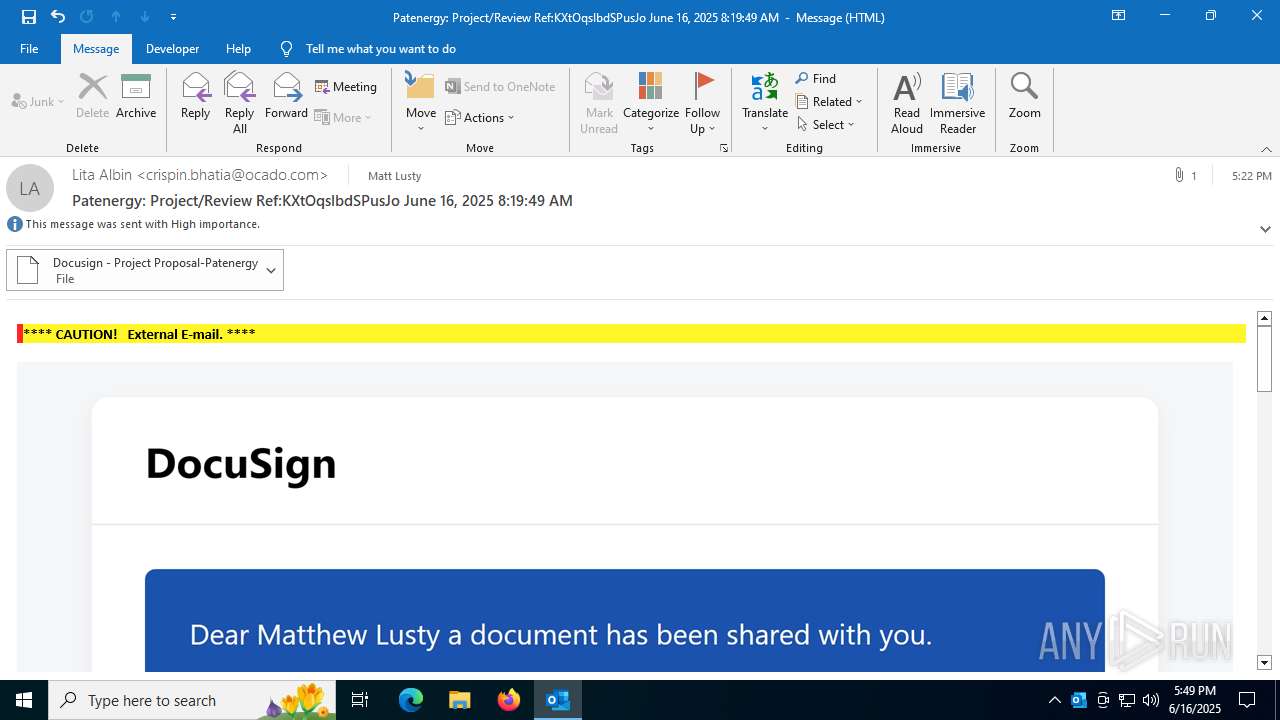Click Send to OneNote
Screen dimensions: 1280x720
500,87
